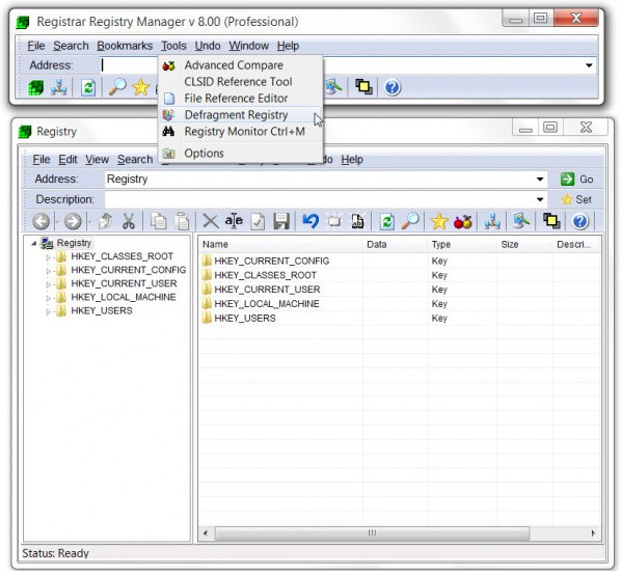Viewport: 620px width, 571px height.
Task: Click the Rename text-cursor icon
Action: 234,221
